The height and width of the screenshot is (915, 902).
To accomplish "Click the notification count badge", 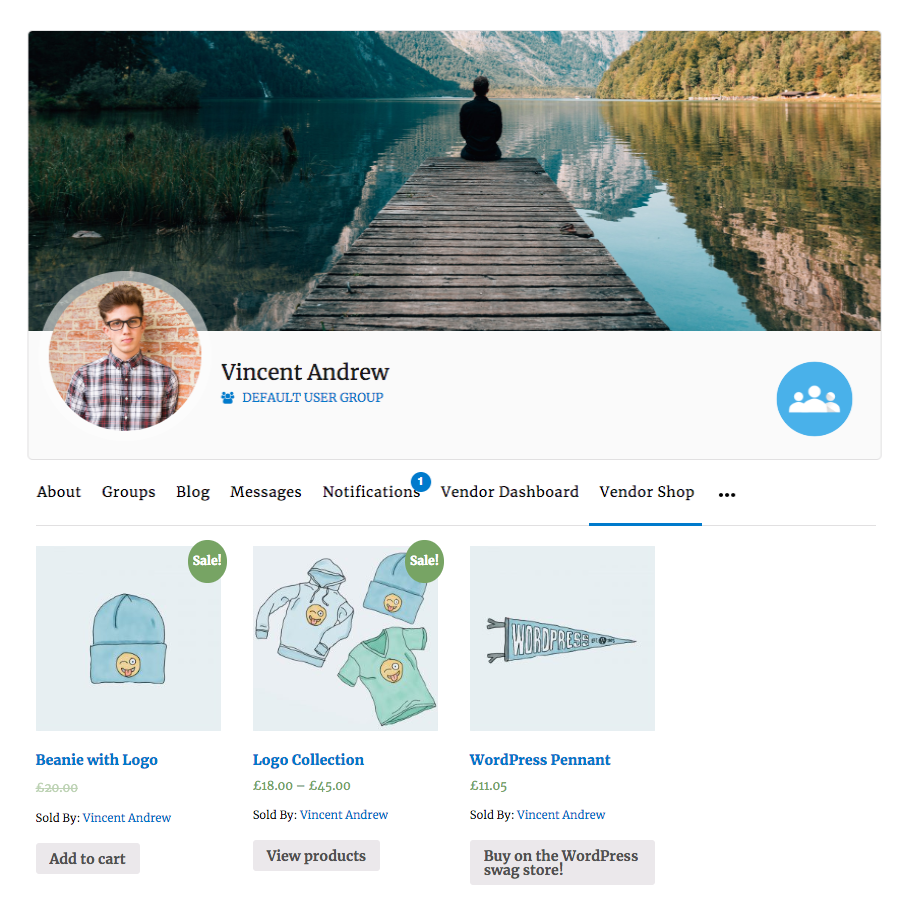I will tap(420, 482).
